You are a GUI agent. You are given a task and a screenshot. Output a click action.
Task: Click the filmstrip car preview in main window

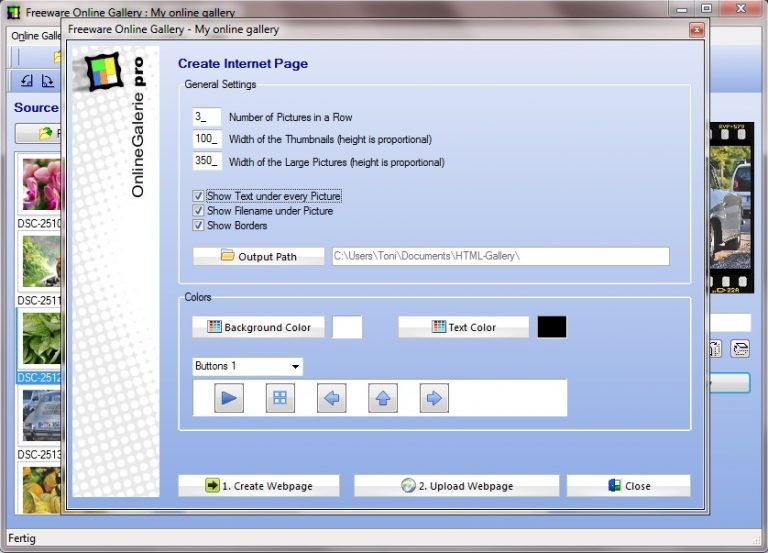point(731,207)
